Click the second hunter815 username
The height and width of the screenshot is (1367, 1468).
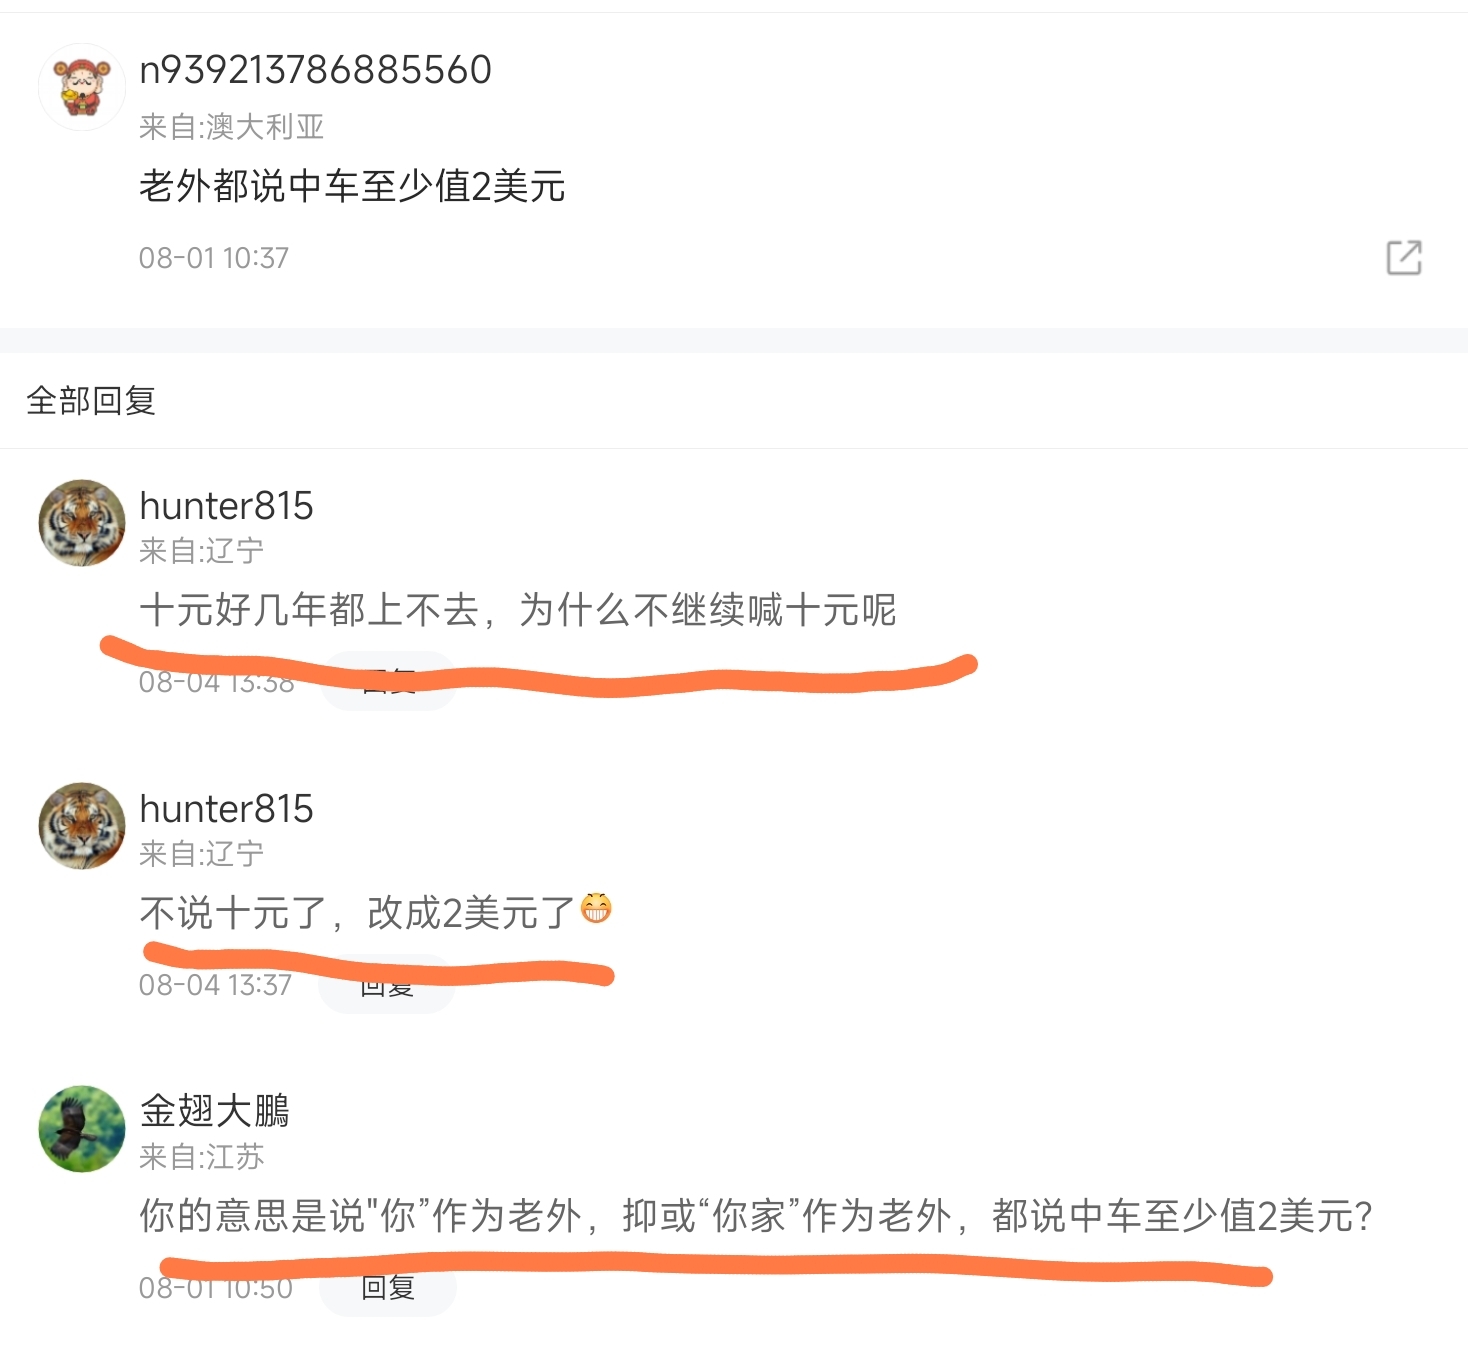point(227,809)
